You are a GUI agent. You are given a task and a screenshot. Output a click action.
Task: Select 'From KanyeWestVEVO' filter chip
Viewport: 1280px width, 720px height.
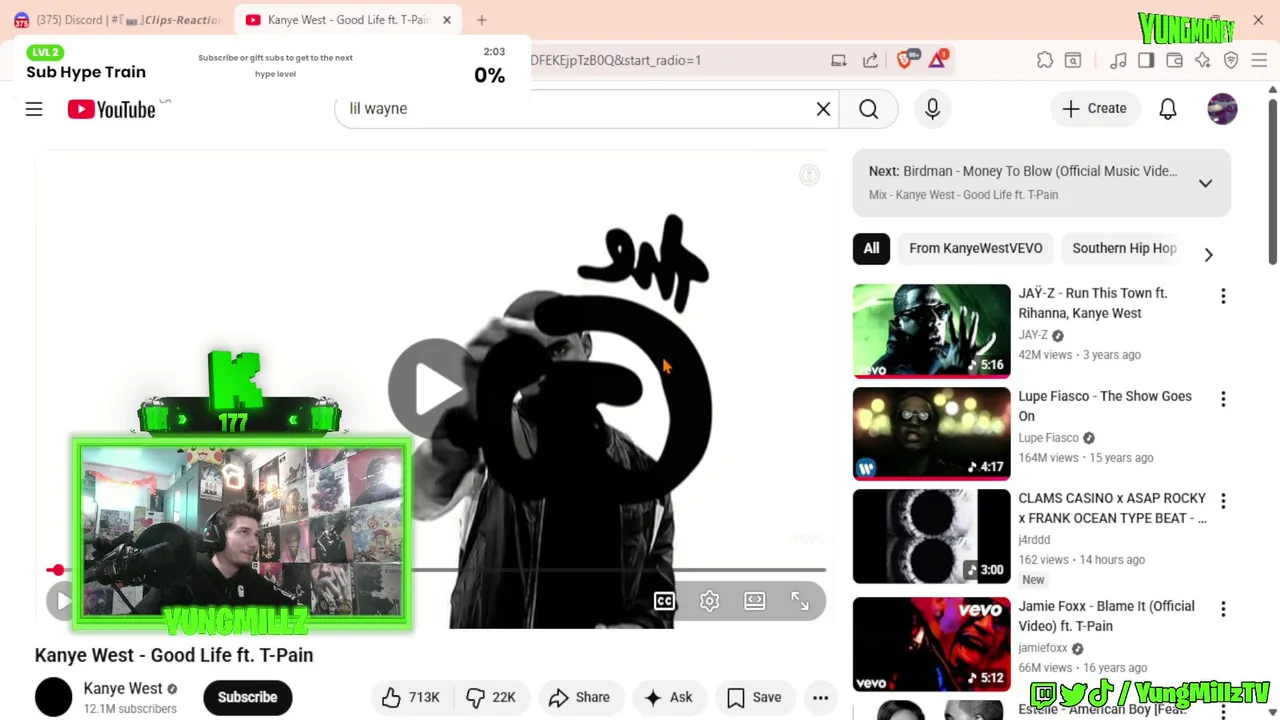975,248
